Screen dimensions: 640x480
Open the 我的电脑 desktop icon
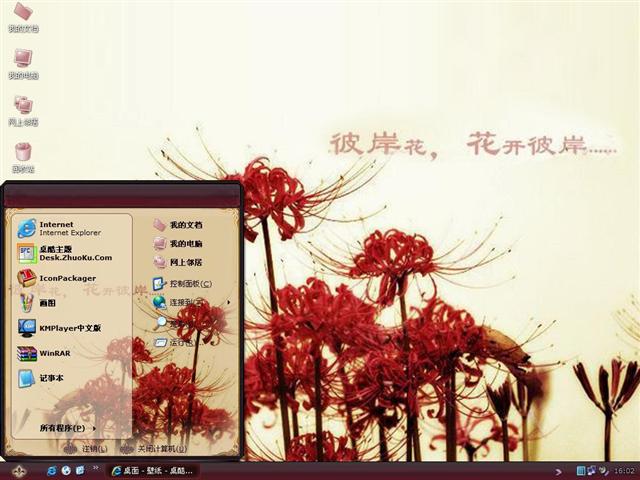[x=23, y=64]
